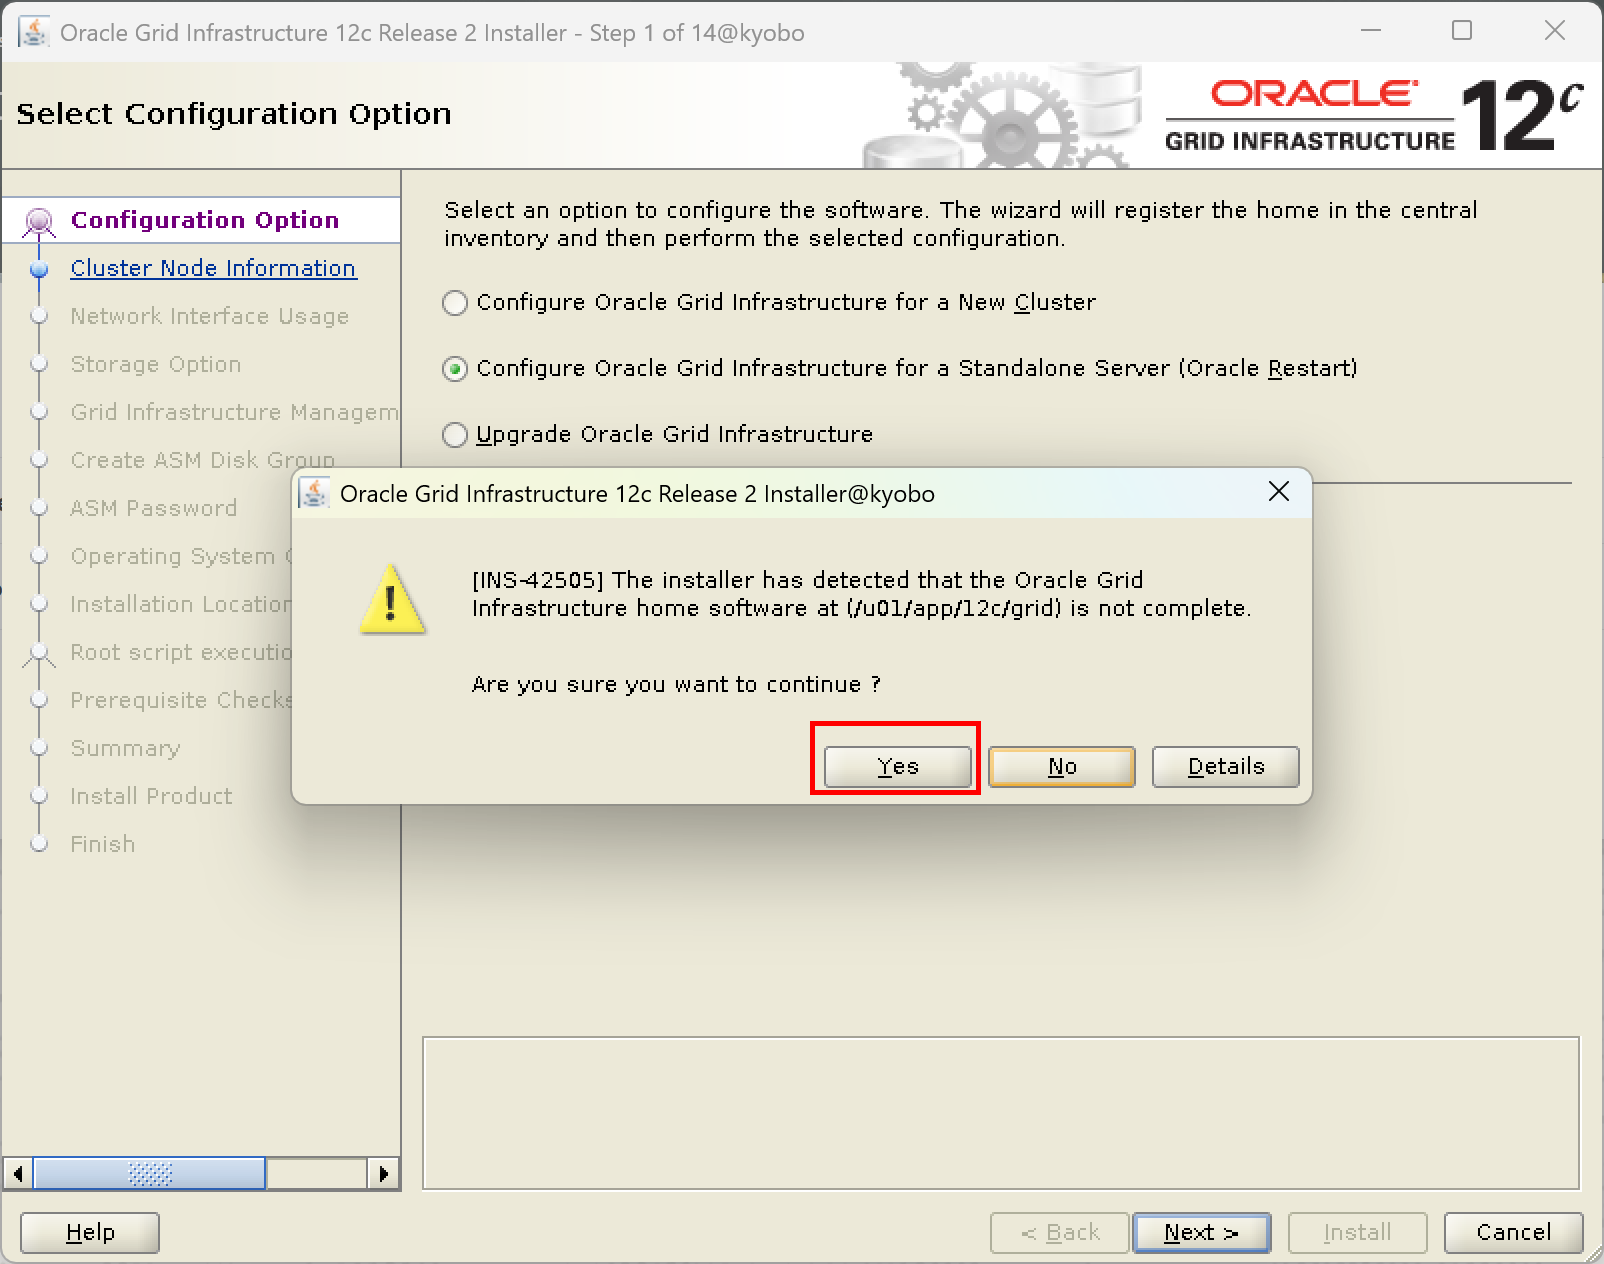Image resolution: width=1604 pixels, height=1264 pixels.
Task: Click the Install Product step
Action: 151,796
